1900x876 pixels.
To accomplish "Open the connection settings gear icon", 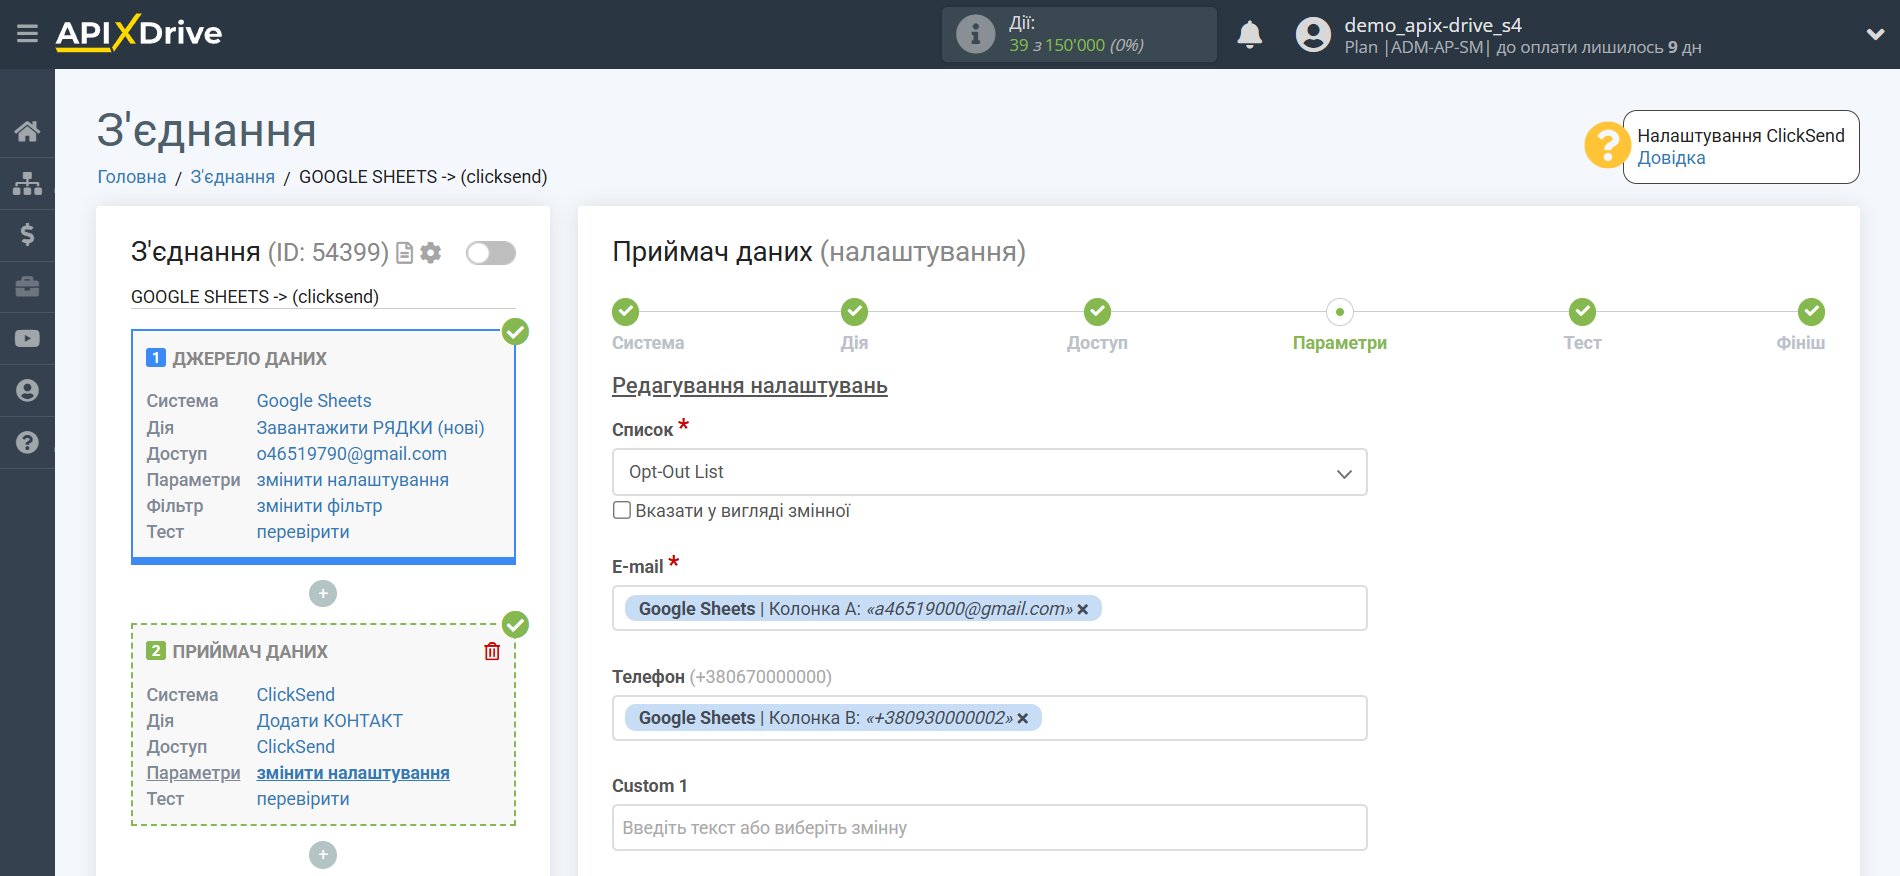I will [431, 253].
